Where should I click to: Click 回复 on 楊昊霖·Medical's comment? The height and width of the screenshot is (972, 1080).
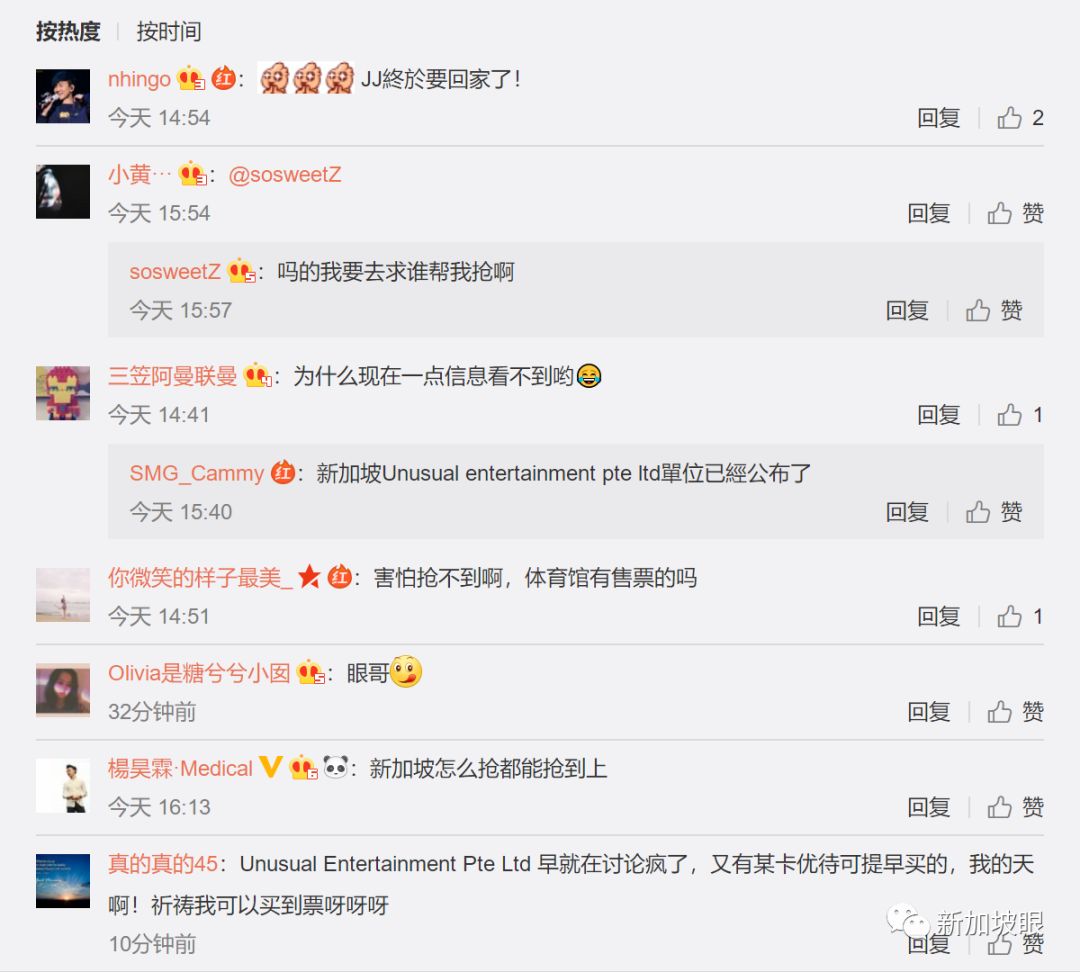click(x=928, y=807)
